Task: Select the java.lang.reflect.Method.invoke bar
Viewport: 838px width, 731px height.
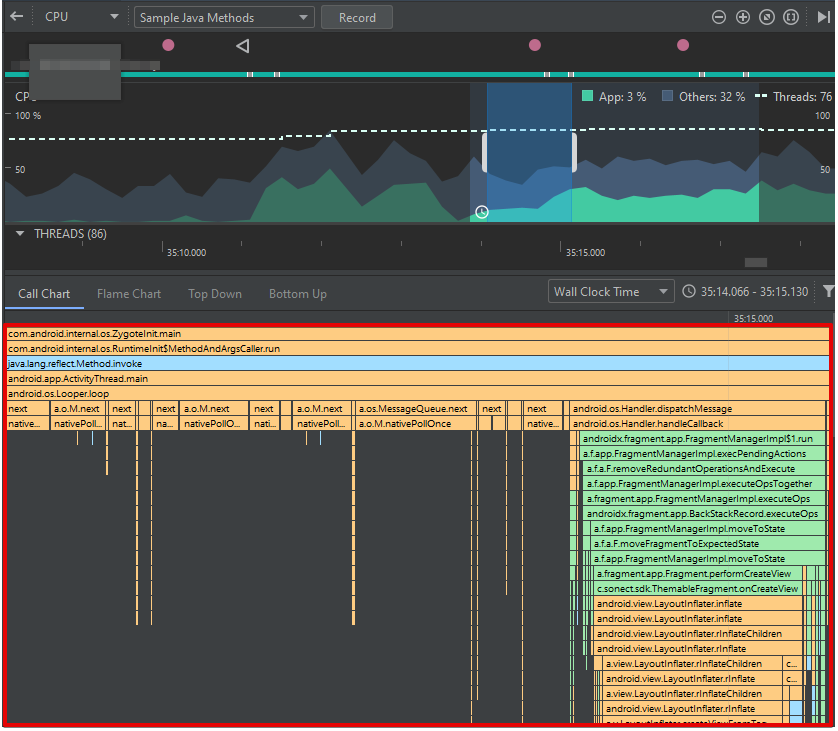Action: coord(418,364)
